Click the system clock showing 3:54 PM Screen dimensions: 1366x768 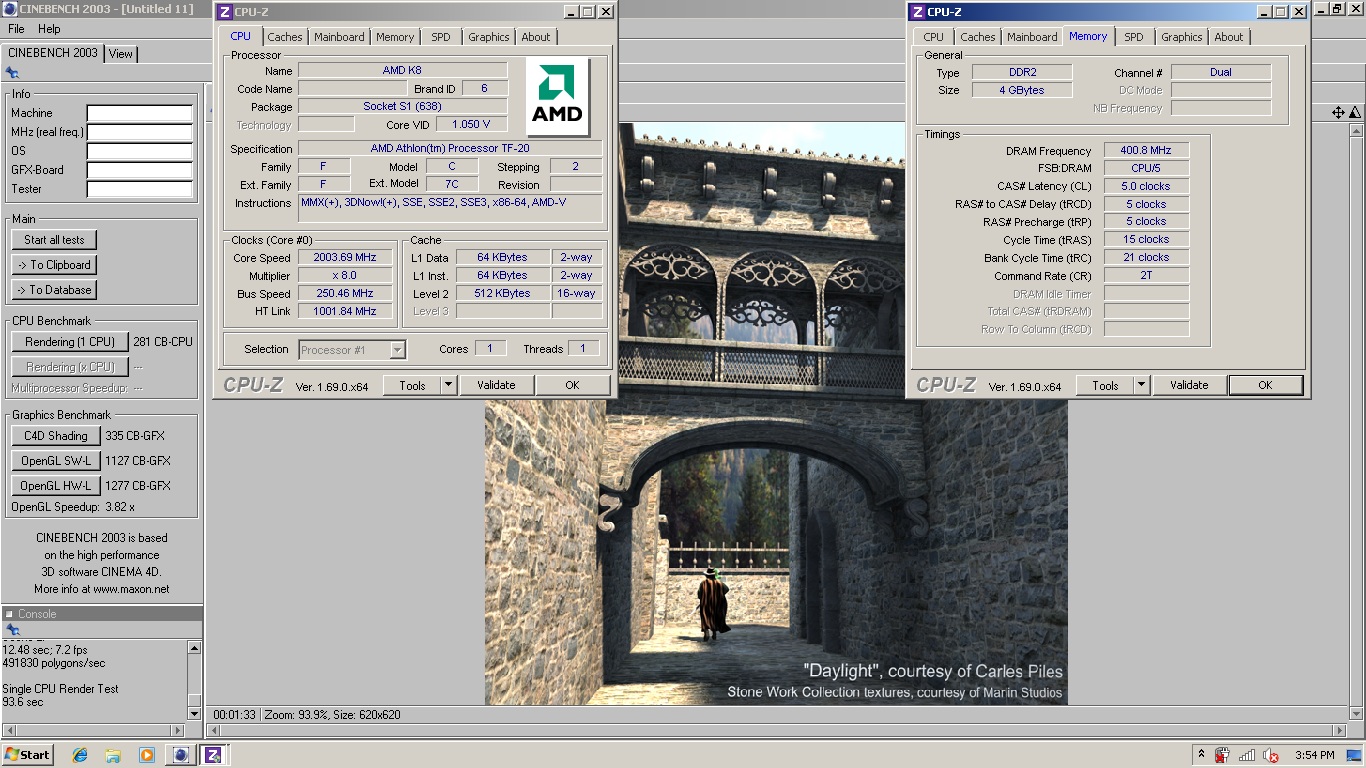click(1315, 755)
